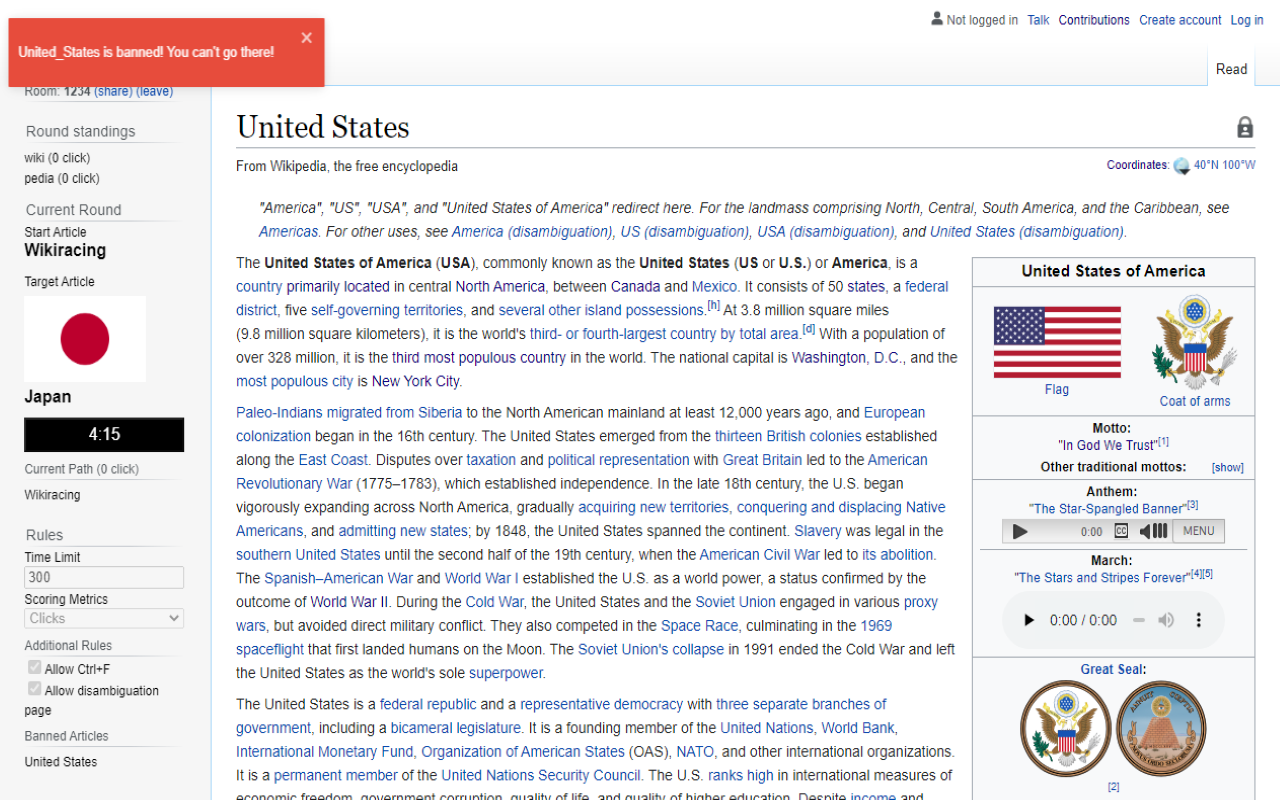Click the anthem player volume icon
The image size is (1280, 800).
point(1153,531)
